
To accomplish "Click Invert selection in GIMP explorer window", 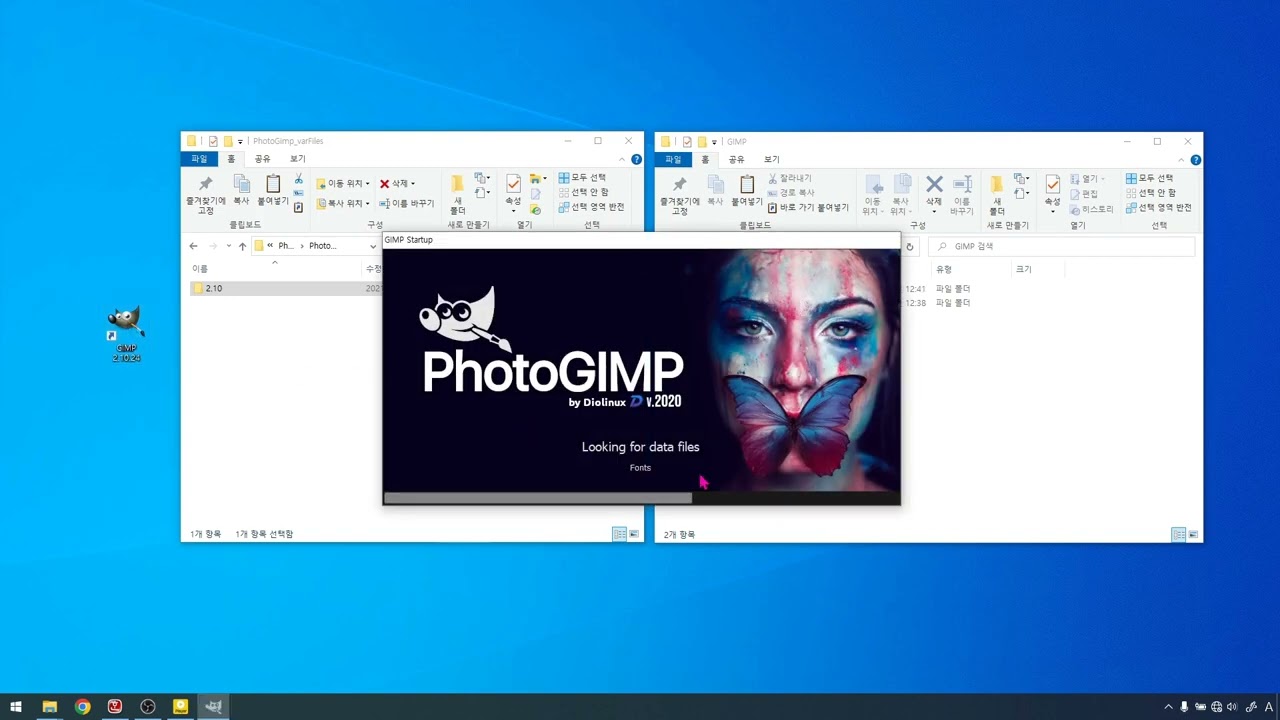I will 1158,207.
